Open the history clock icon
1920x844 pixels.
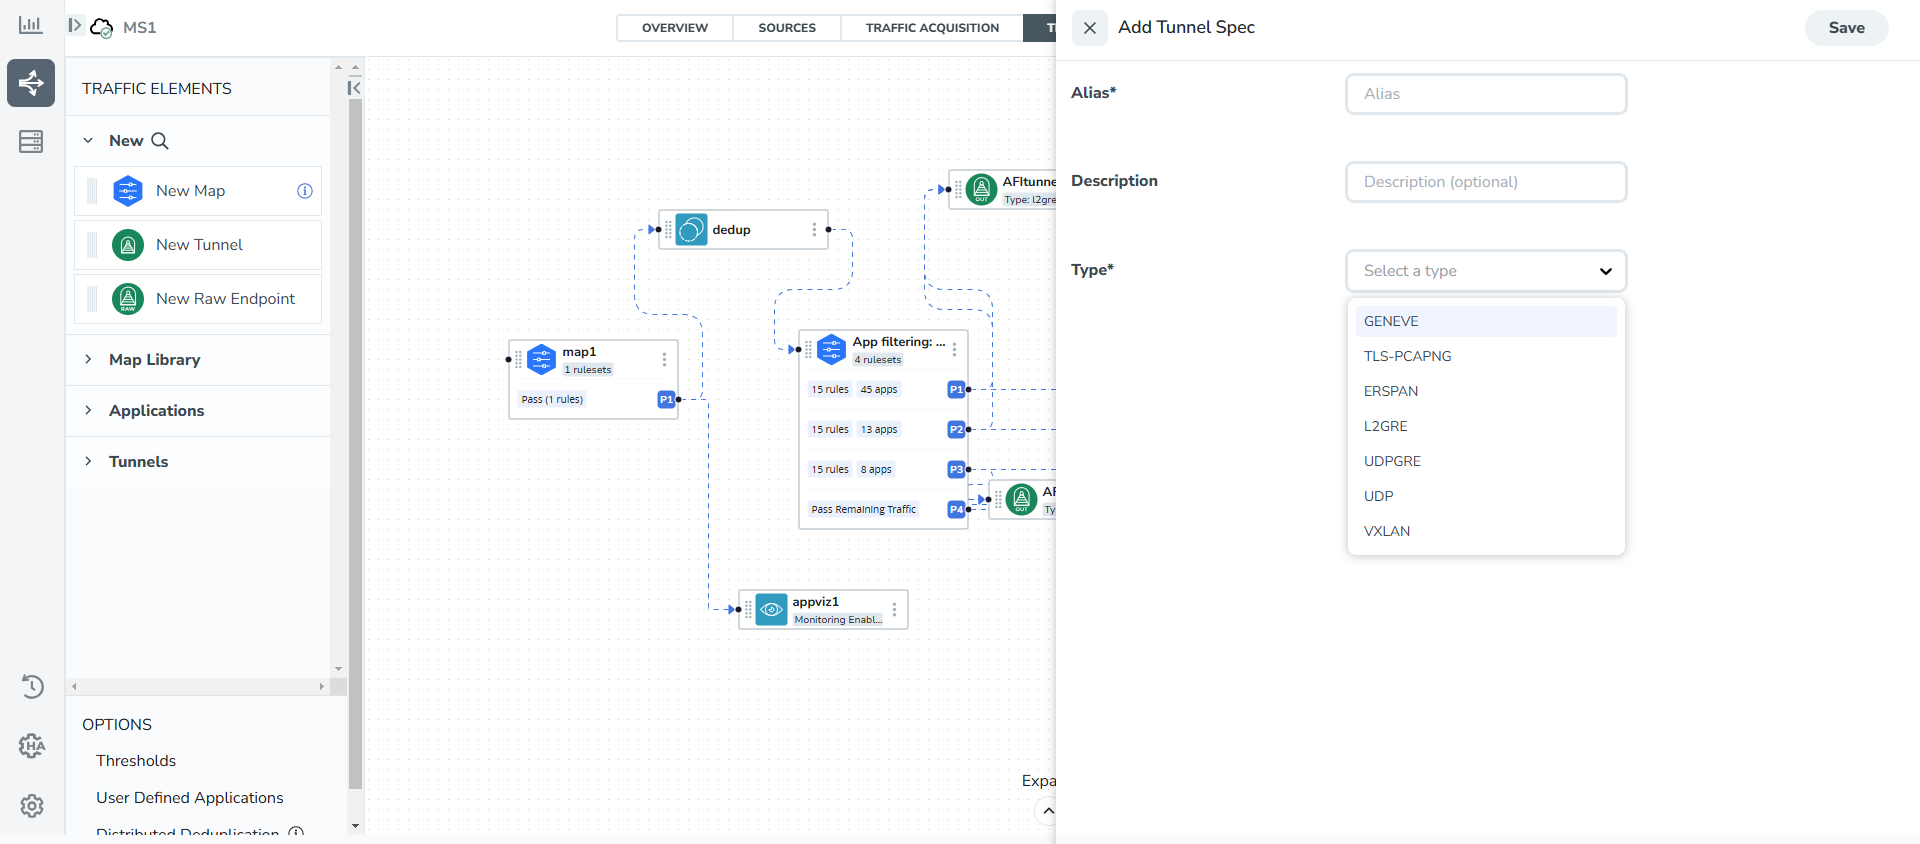point(32,686)
